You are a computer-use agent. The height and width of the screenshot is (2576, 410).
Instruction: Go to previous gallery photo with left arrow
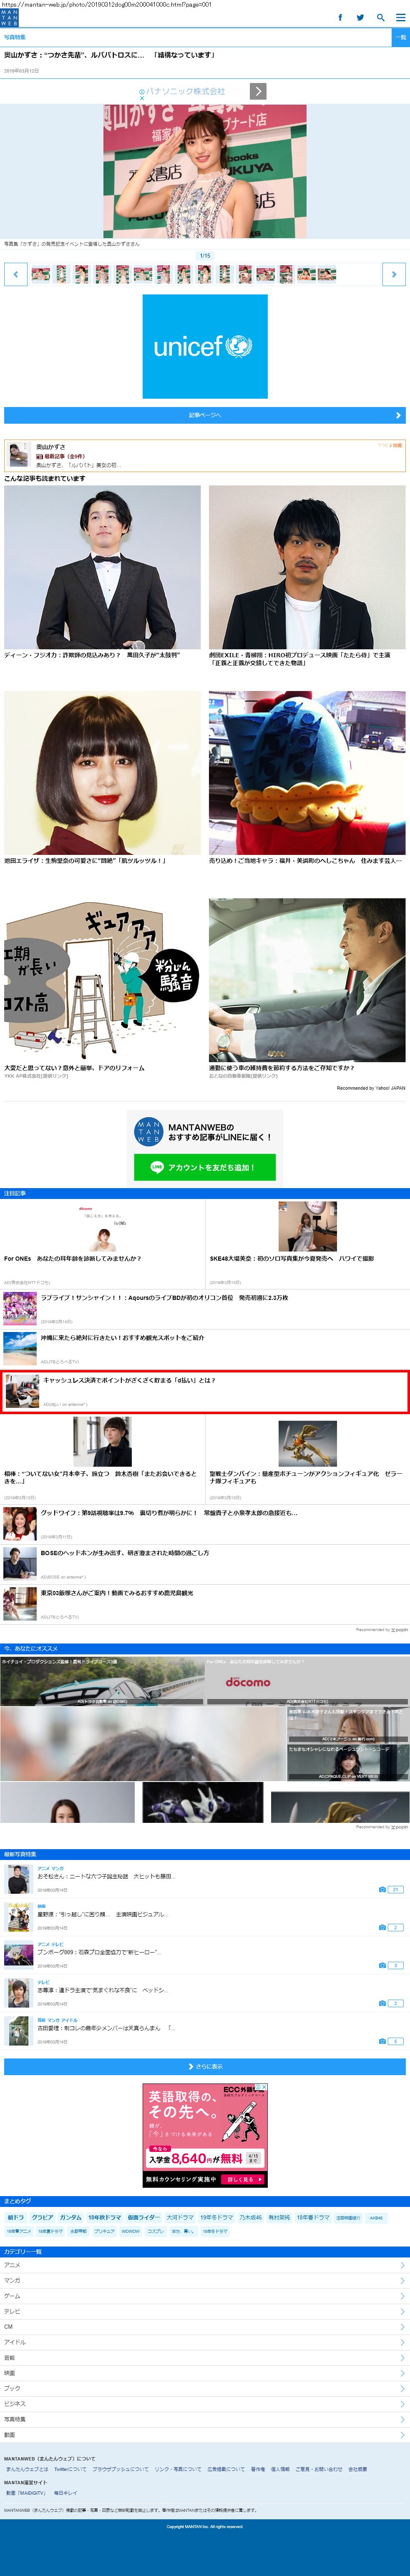tap(15, 274)
